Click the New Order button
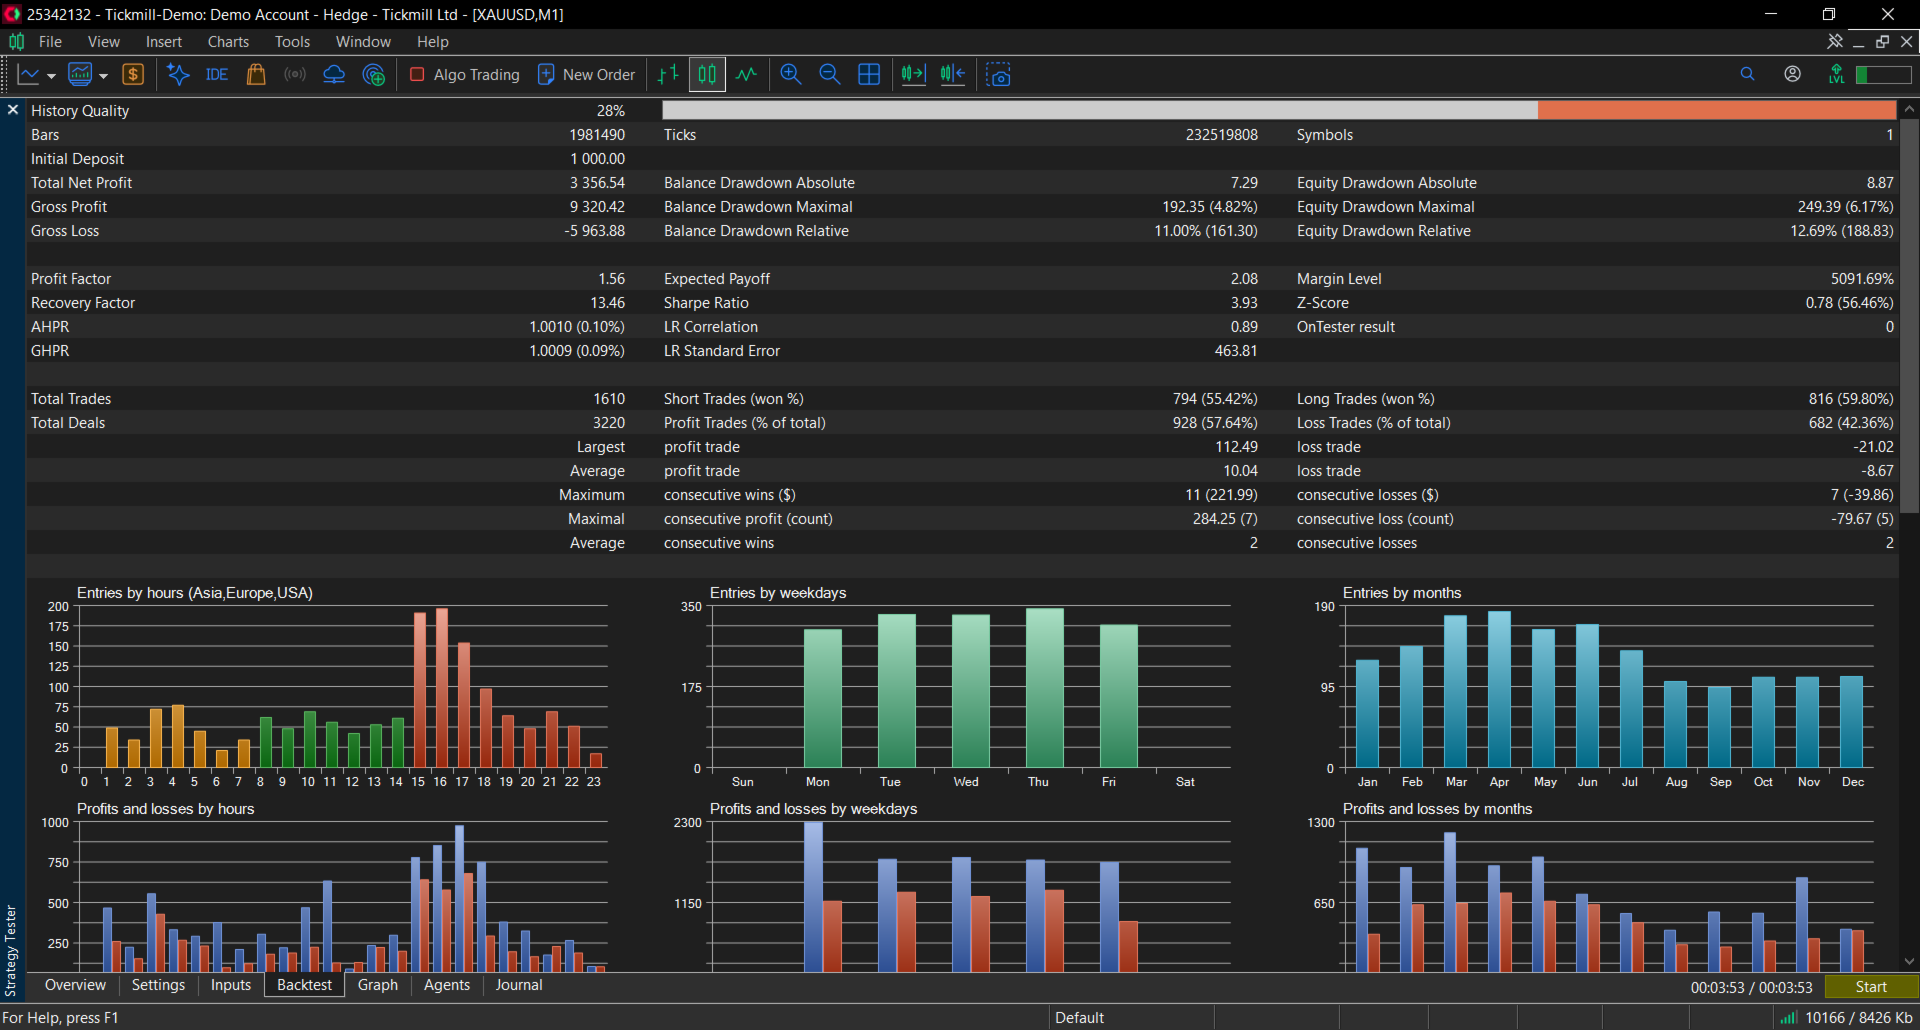1920x1030 pixels. coord(587,75)
